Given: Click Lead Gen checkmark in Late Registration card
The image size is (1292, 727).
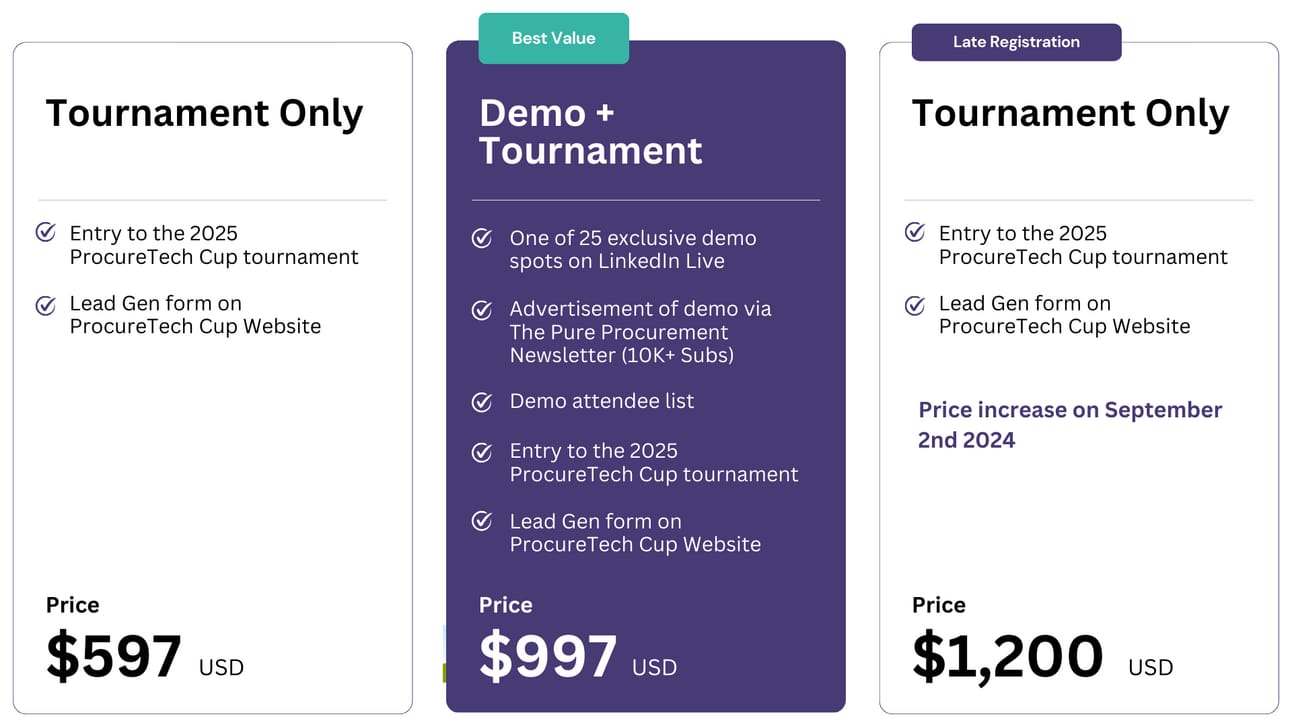Looking at the screenshot, I should coord(914,304).
